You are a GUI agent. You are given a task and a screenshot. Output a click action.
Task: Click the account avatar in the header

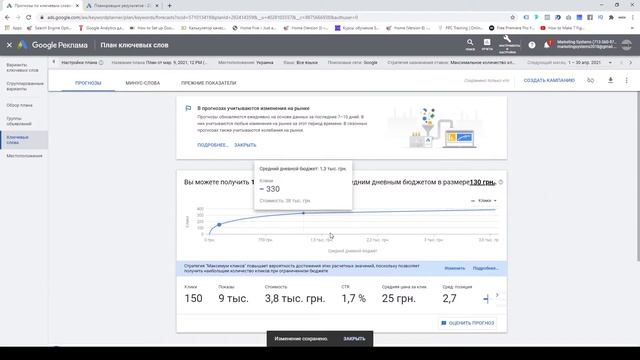pos(627,44)
